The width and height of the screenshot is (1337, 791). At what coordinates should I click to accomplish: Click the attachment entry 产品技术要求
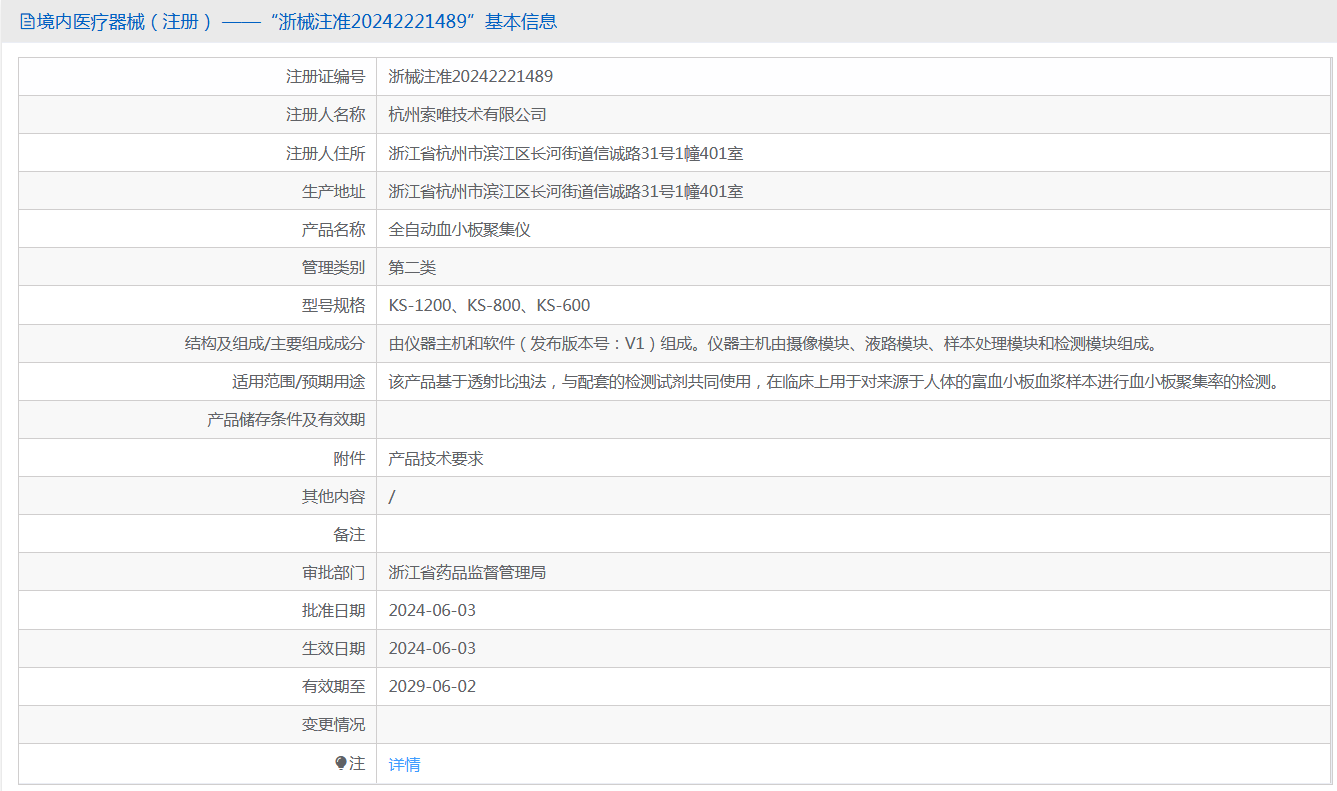tap(435, 458)
